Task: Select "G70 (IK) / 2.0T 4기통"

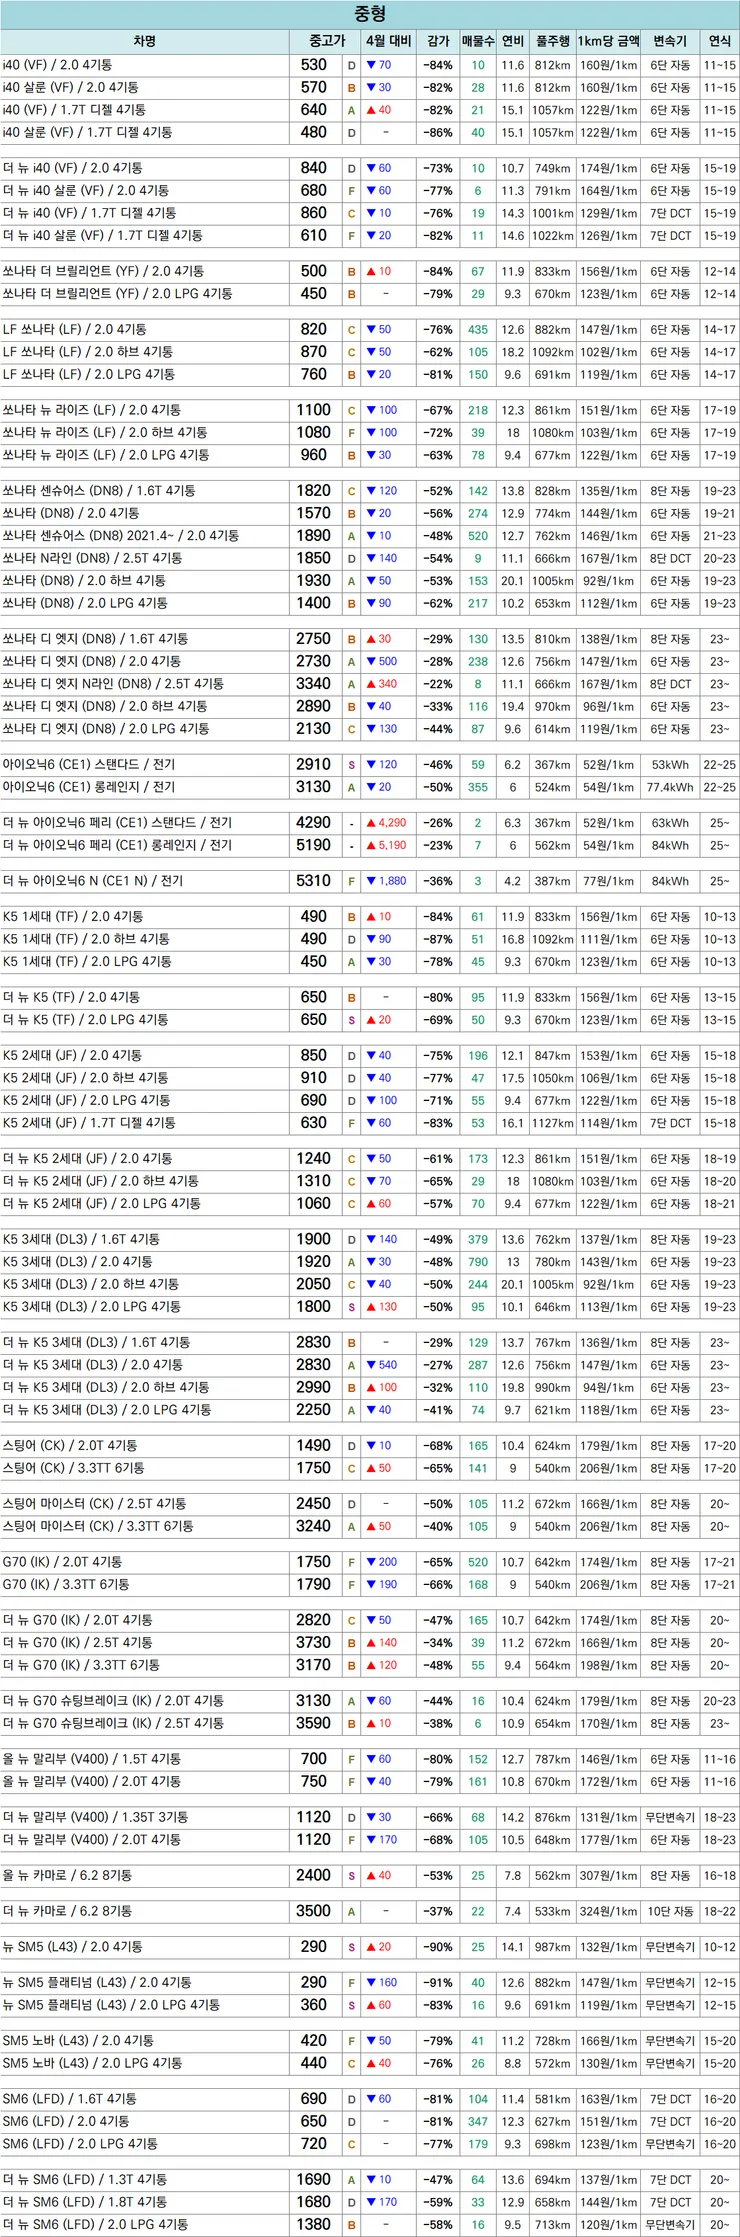Action: click(x=62, y=1562)
